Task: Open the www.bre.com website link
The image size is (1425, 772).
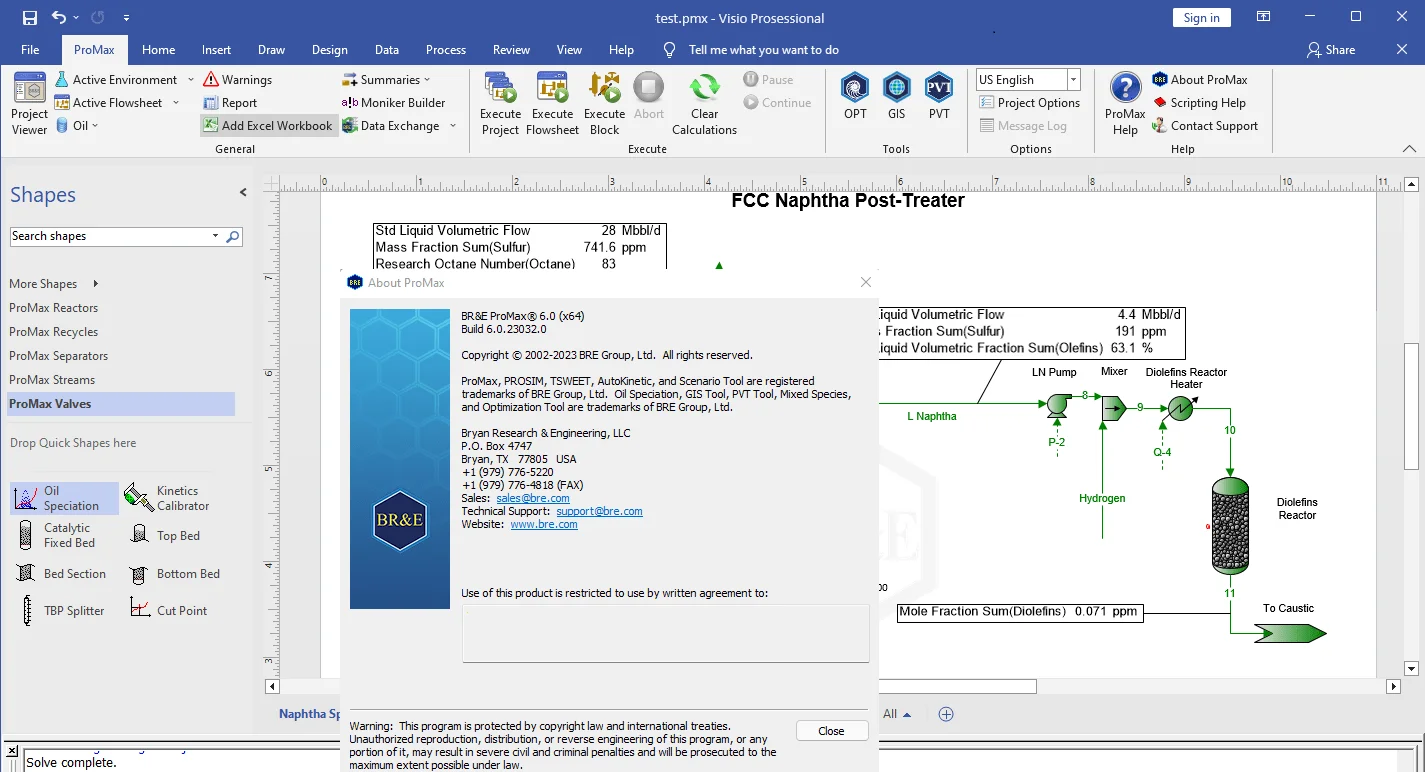Action: pos(544,524)
